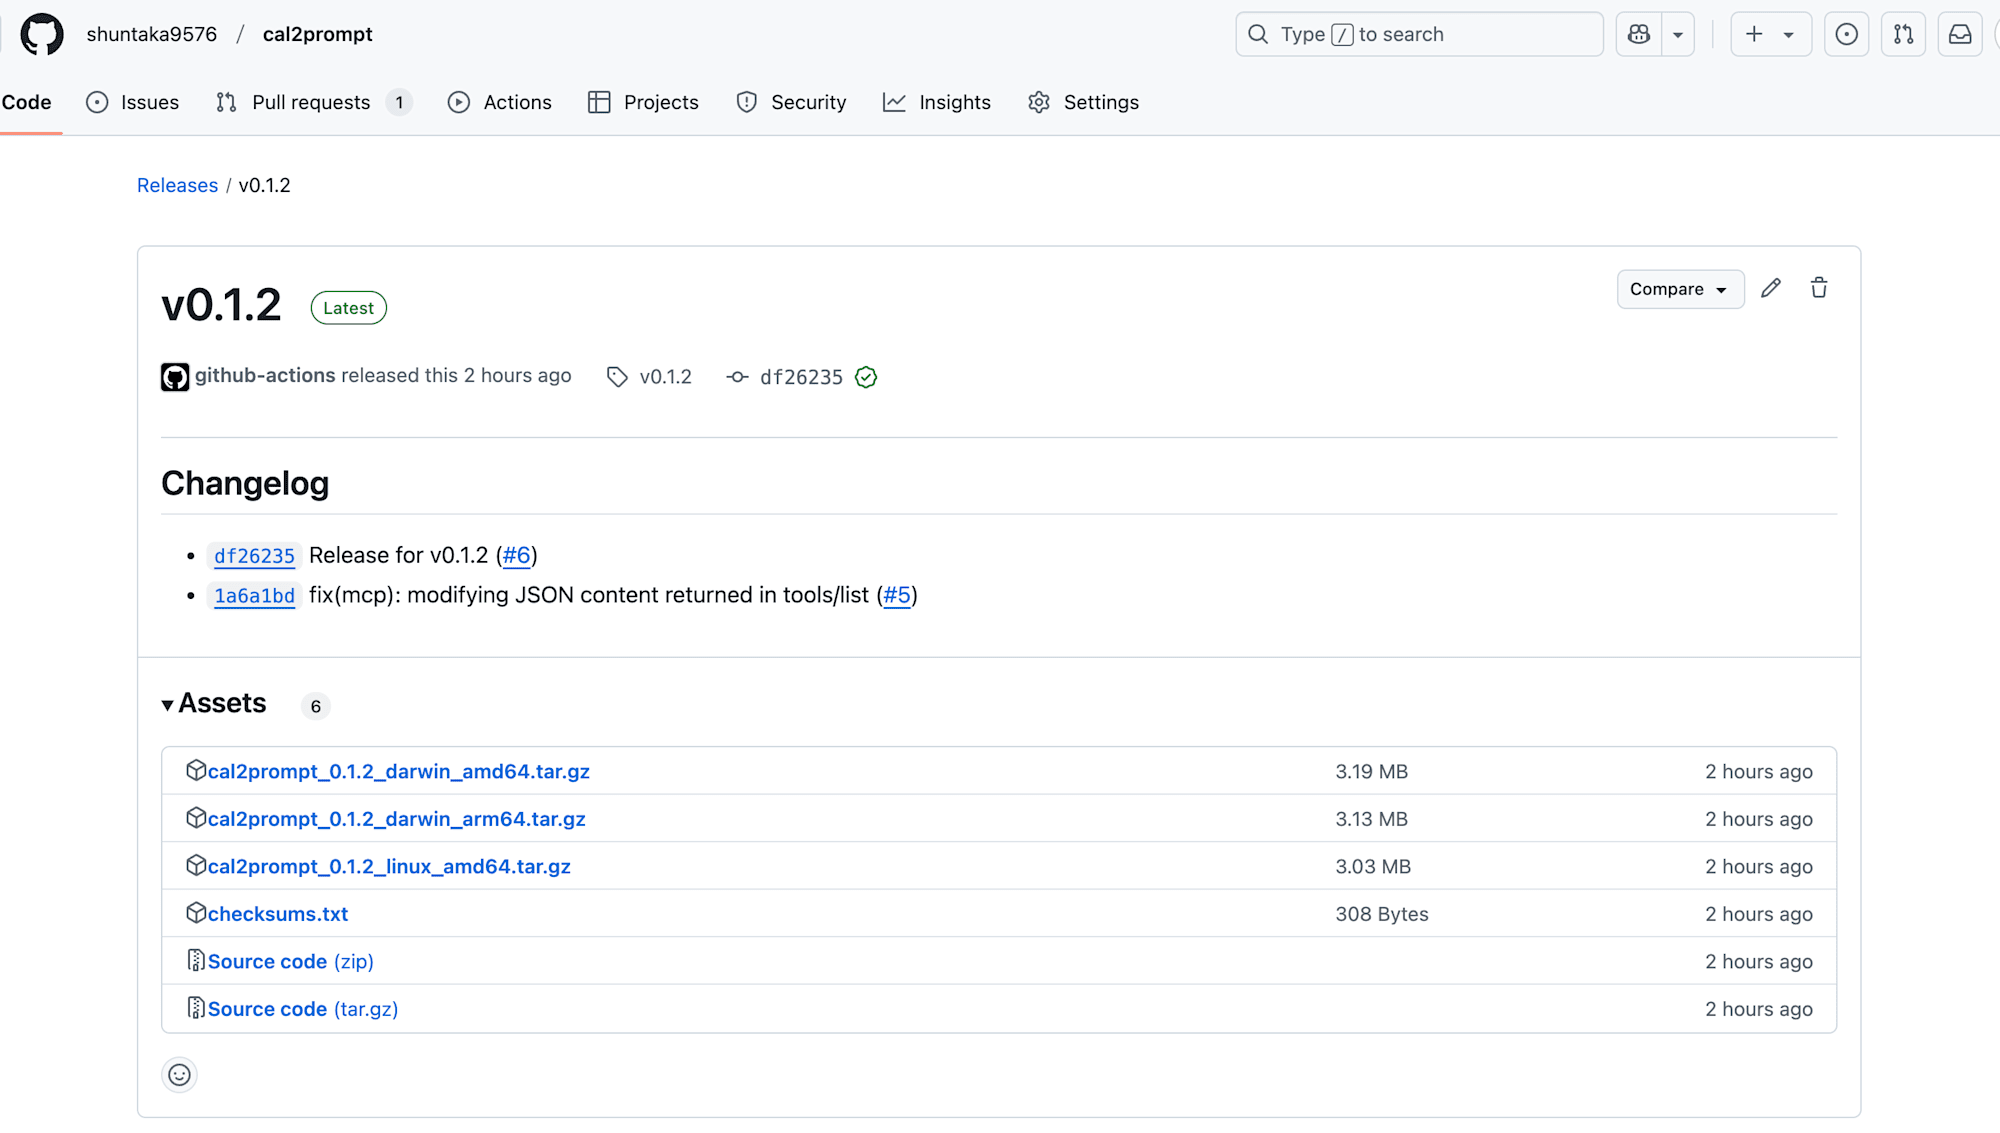Switch to the Settings tab
This screenshot has height=1133, width=2000.
[x=1084, y=102]
